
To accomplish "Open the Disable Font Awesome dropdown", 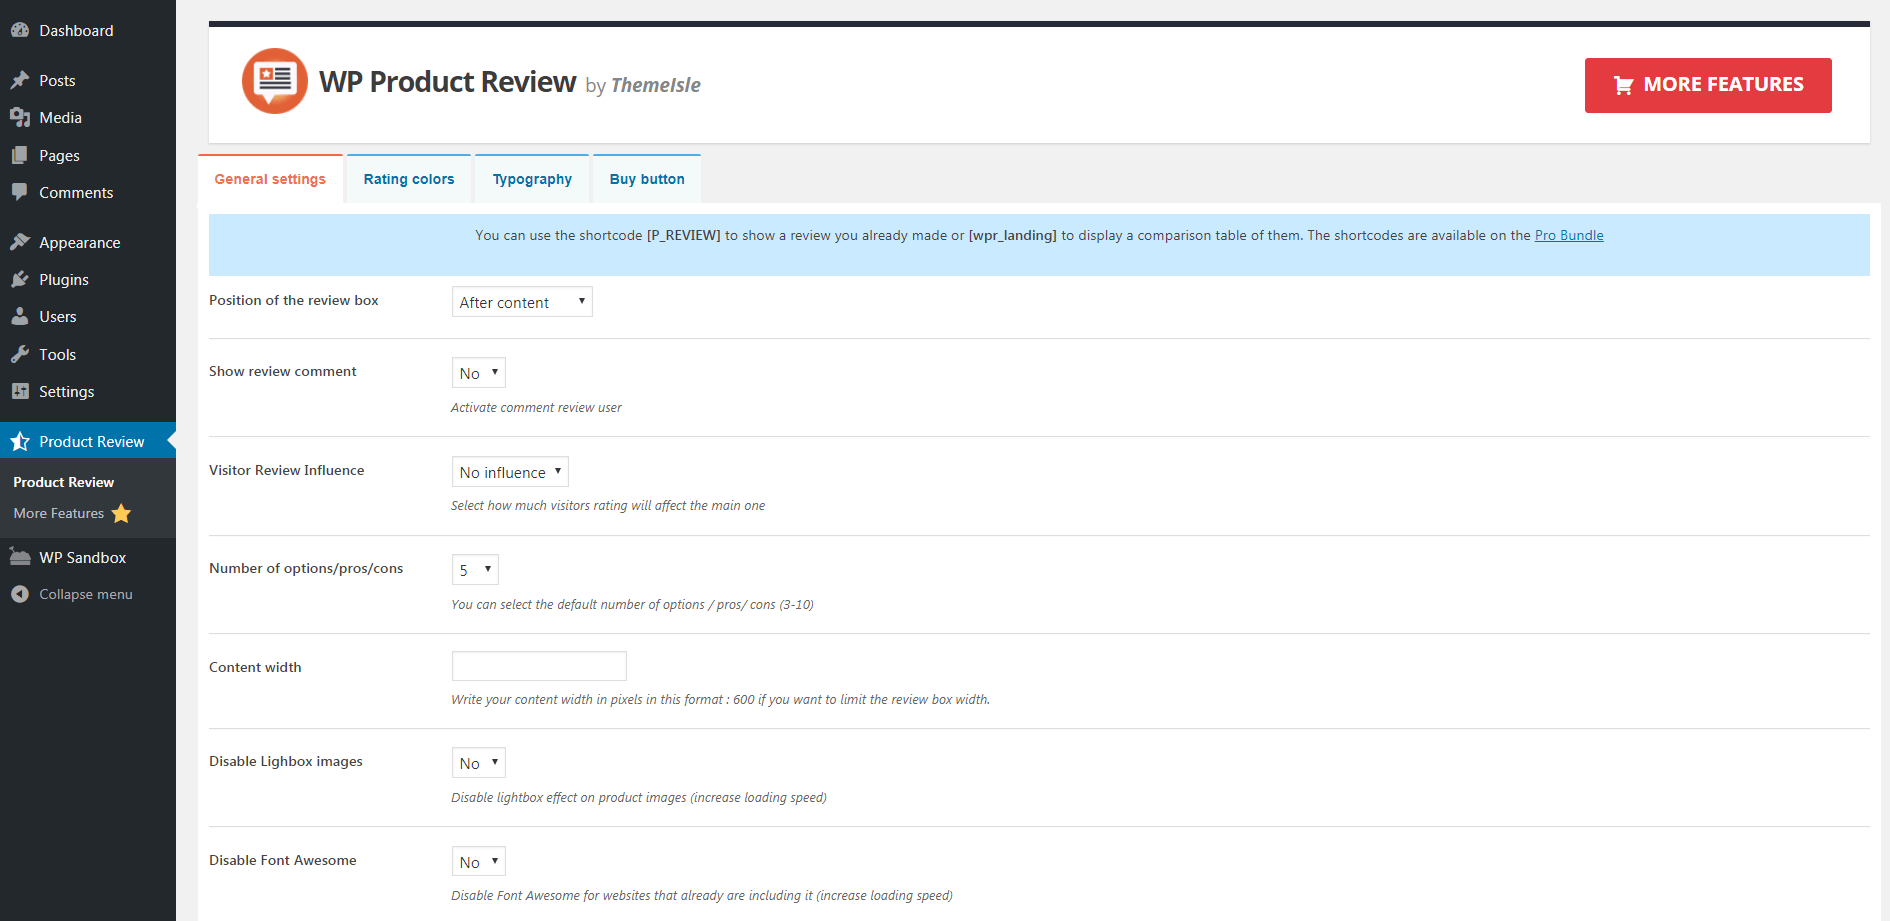I will click(479, 862).
